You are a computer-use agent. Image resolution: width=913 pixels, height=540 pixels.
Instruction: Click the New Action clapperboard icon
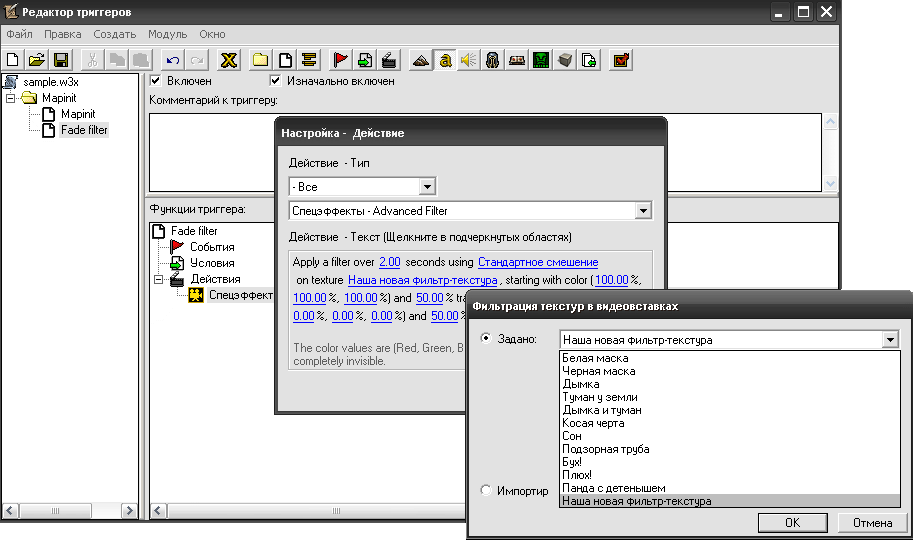click(389, 60)
